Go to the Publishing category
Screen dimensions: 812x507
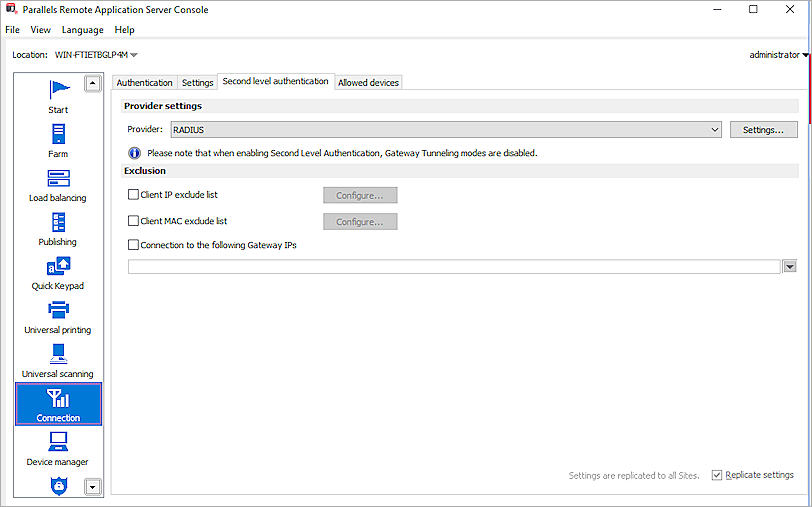[x=58, y=229]
